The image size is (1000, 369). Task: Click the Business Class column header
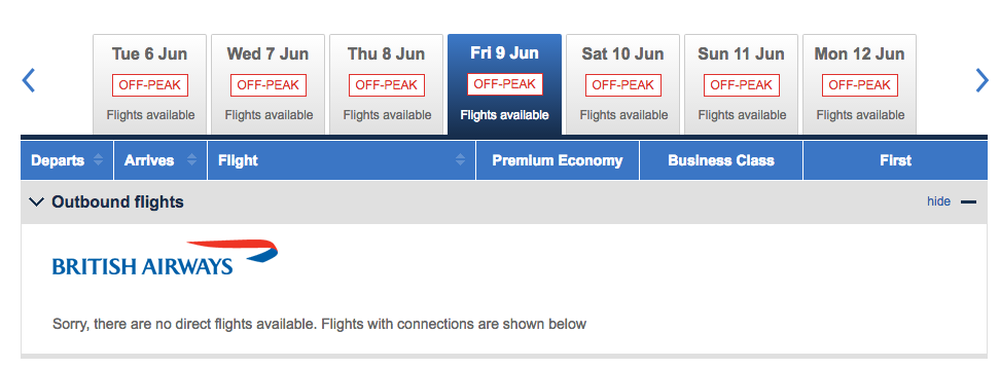tap(721, 161)
